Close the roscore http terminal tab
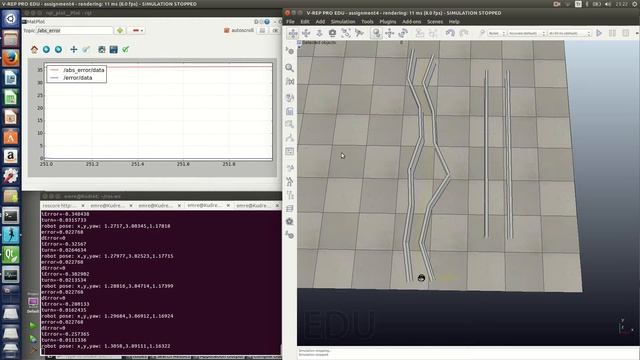The height and width of the screenshot is (360, 640). [83, 206]
